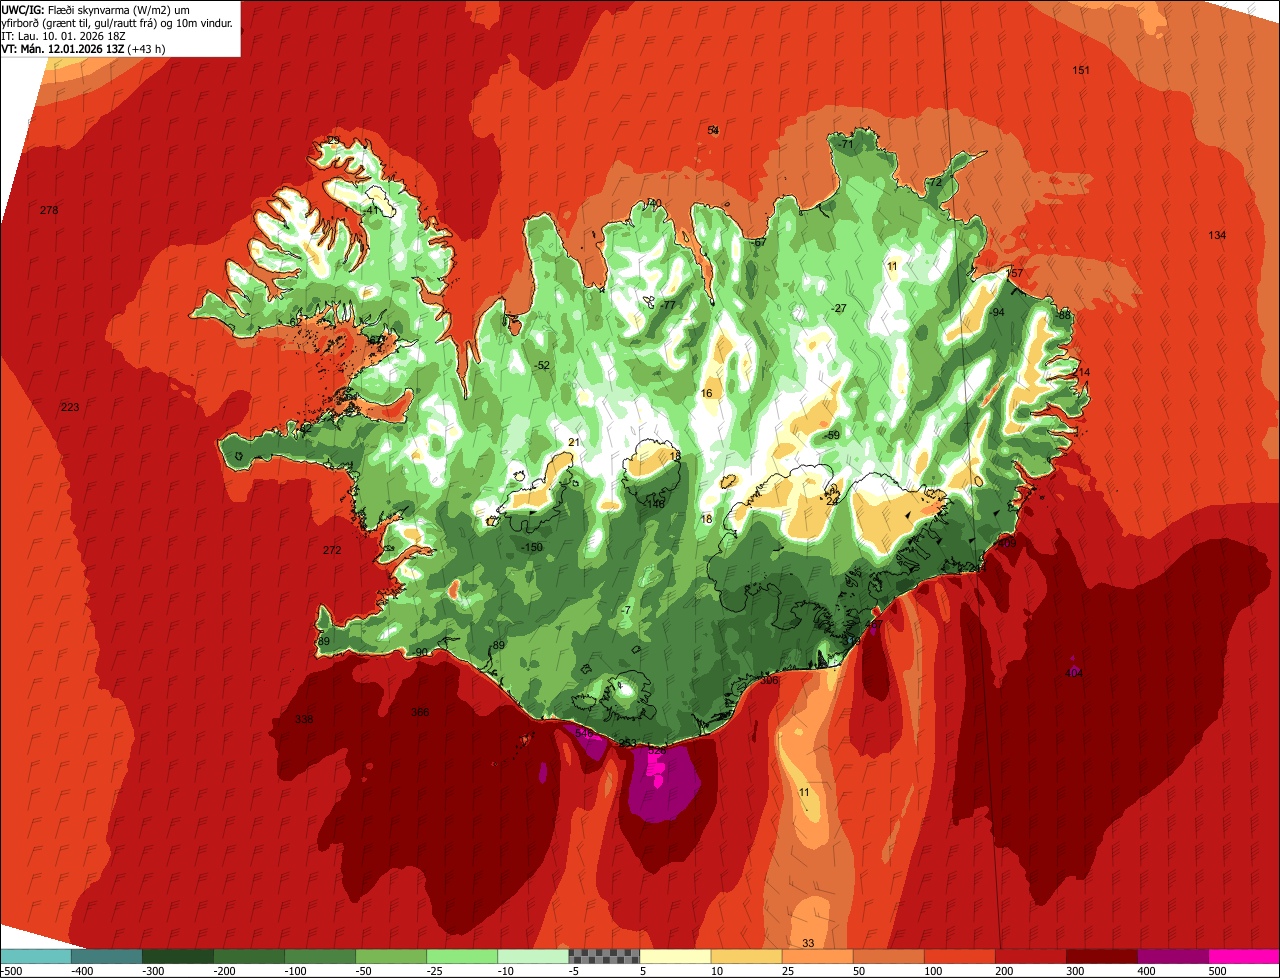This screenshot has height=978, width=1280.
Task: Select the pale yellow swatch between 5 and 10
Action: coord(675,955)
